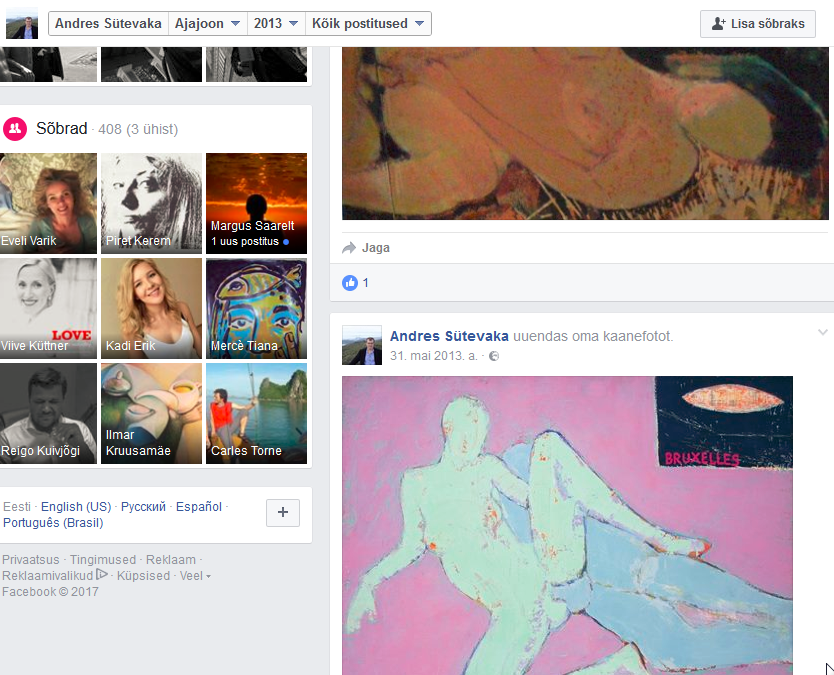
Task: Open the Küpsised footer link
Action: (x=143, y=576)
